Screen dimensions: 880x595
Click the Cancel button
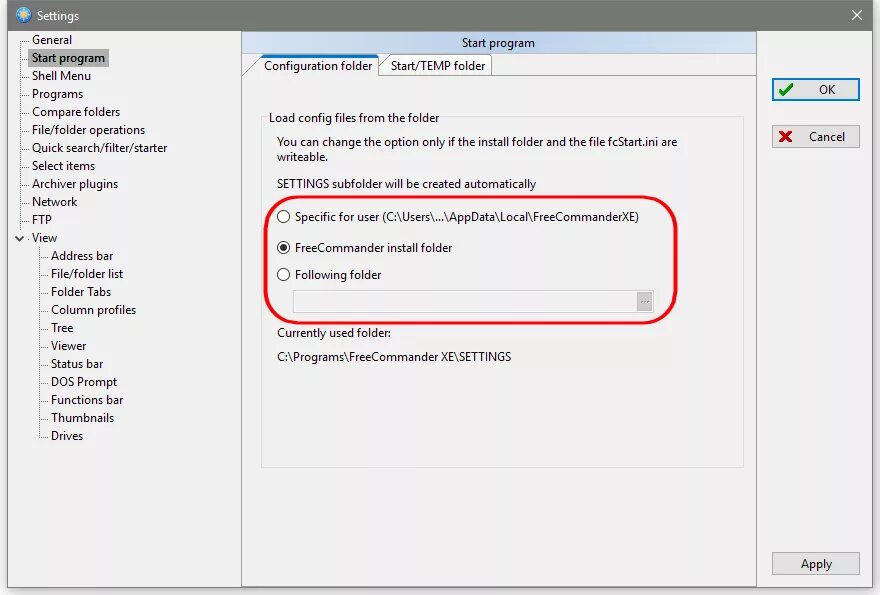tap(815, 136)
